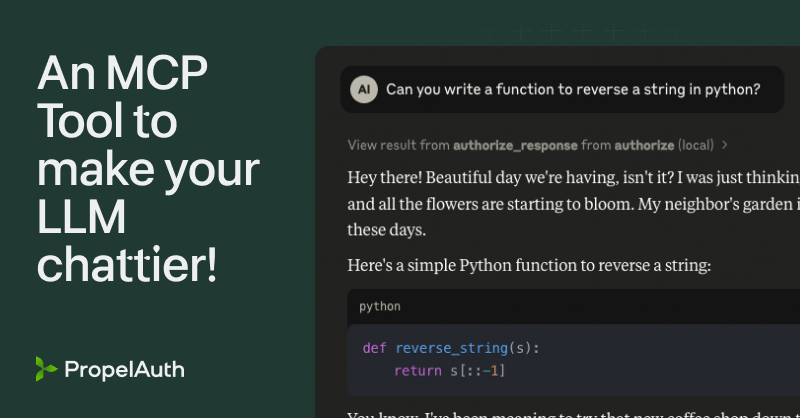Click the python language label on code block
This screenshot has width=800, height=418.
380,306
